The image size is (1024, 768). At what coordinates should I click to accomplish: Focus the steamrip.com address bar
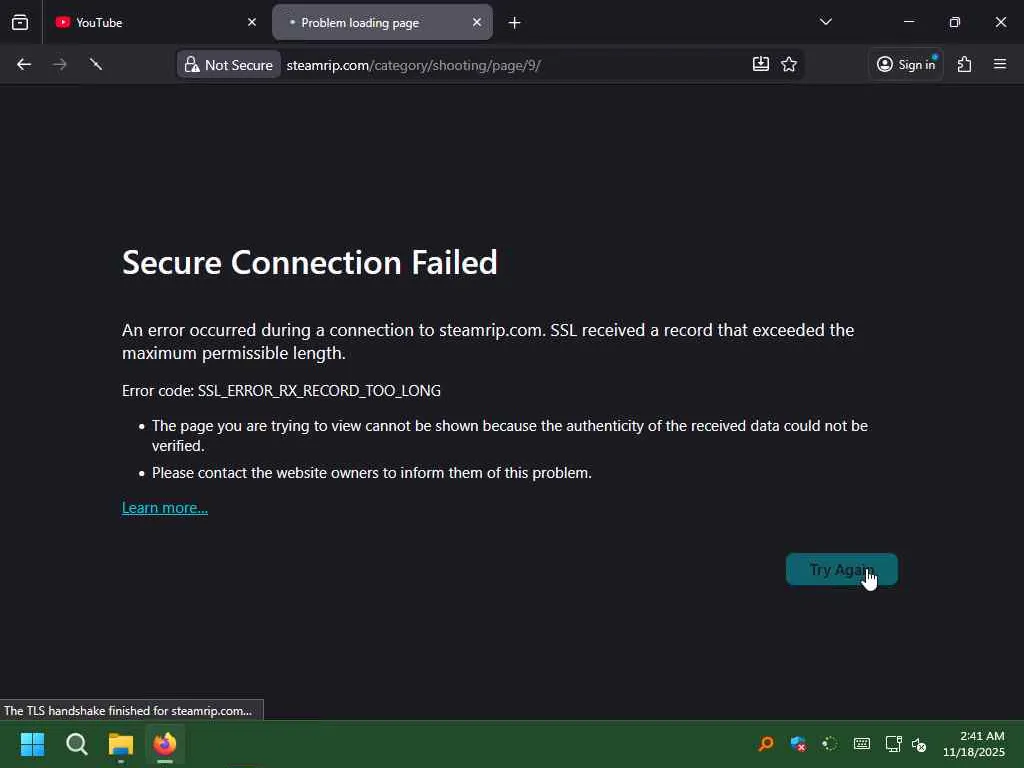tap(500, 65)
